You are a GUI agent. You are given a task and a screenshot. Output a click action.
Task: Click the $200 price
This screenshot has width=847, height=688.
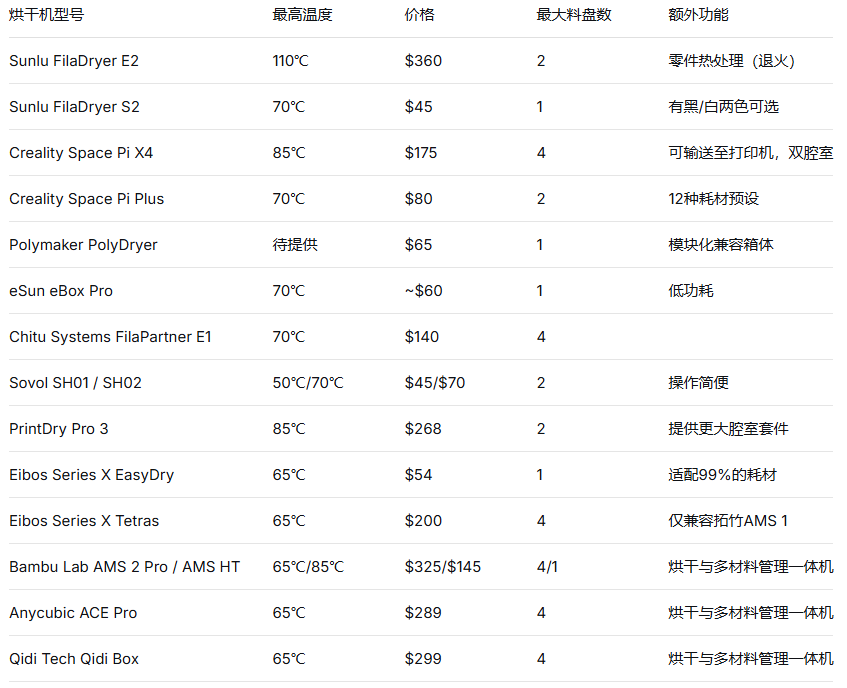click(424, 521)
